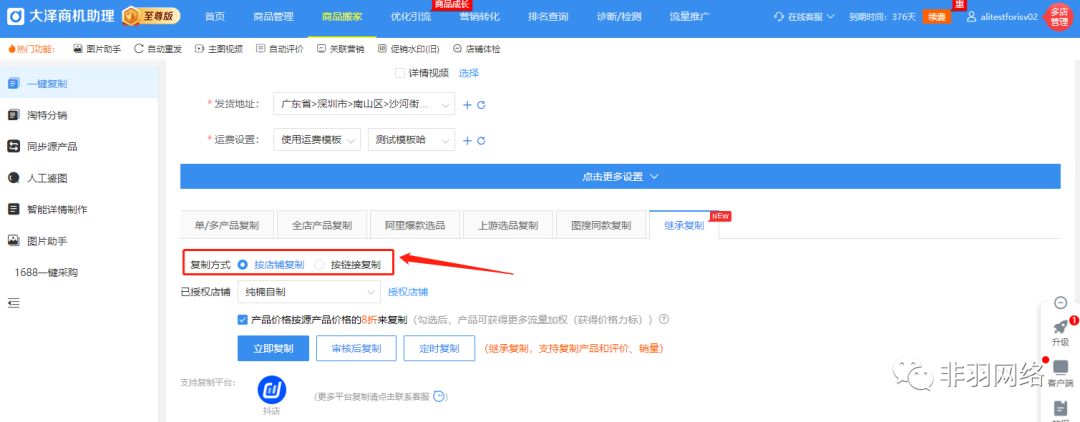Tick the 详情视频 checkbox

(400, 73)
